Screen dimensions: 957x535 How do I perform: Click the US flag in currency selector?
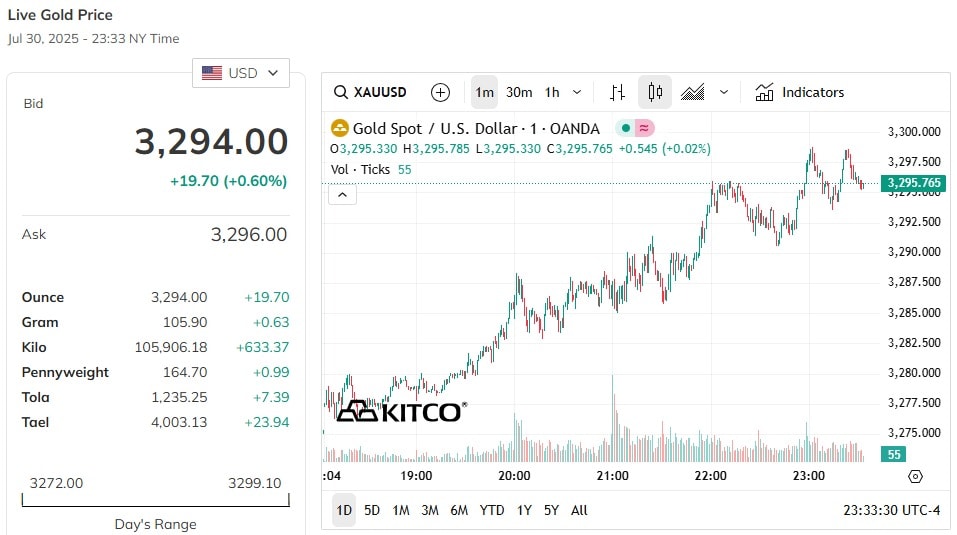(x=212, y=73)
